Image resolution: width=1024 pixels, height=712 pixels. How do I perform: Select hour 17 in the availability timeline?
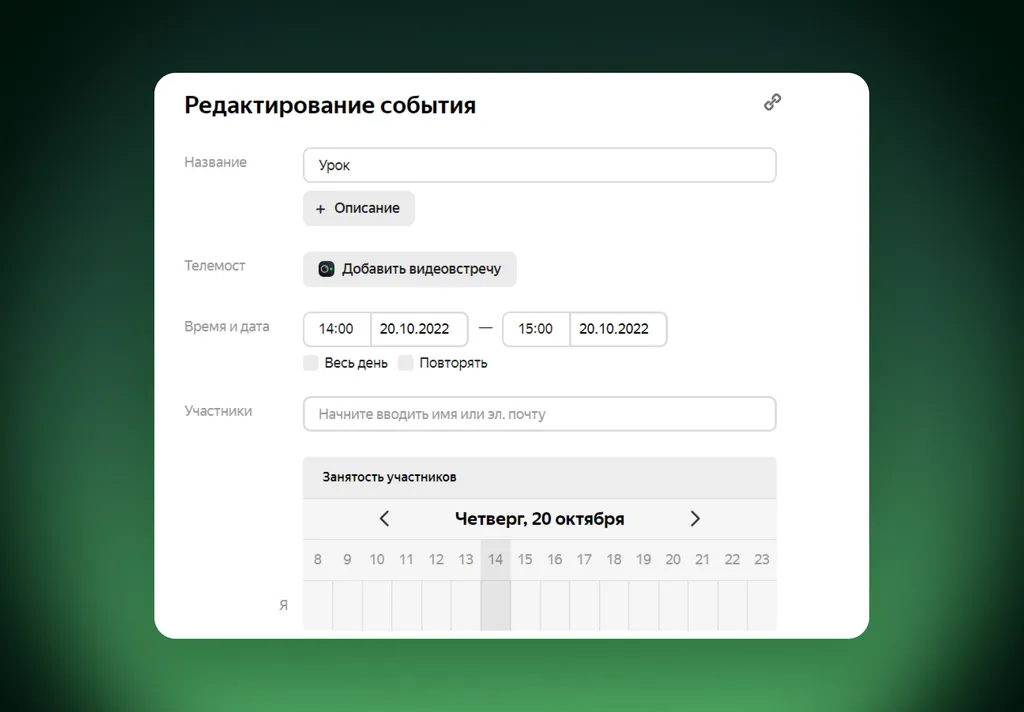click(x=584, y=560)
